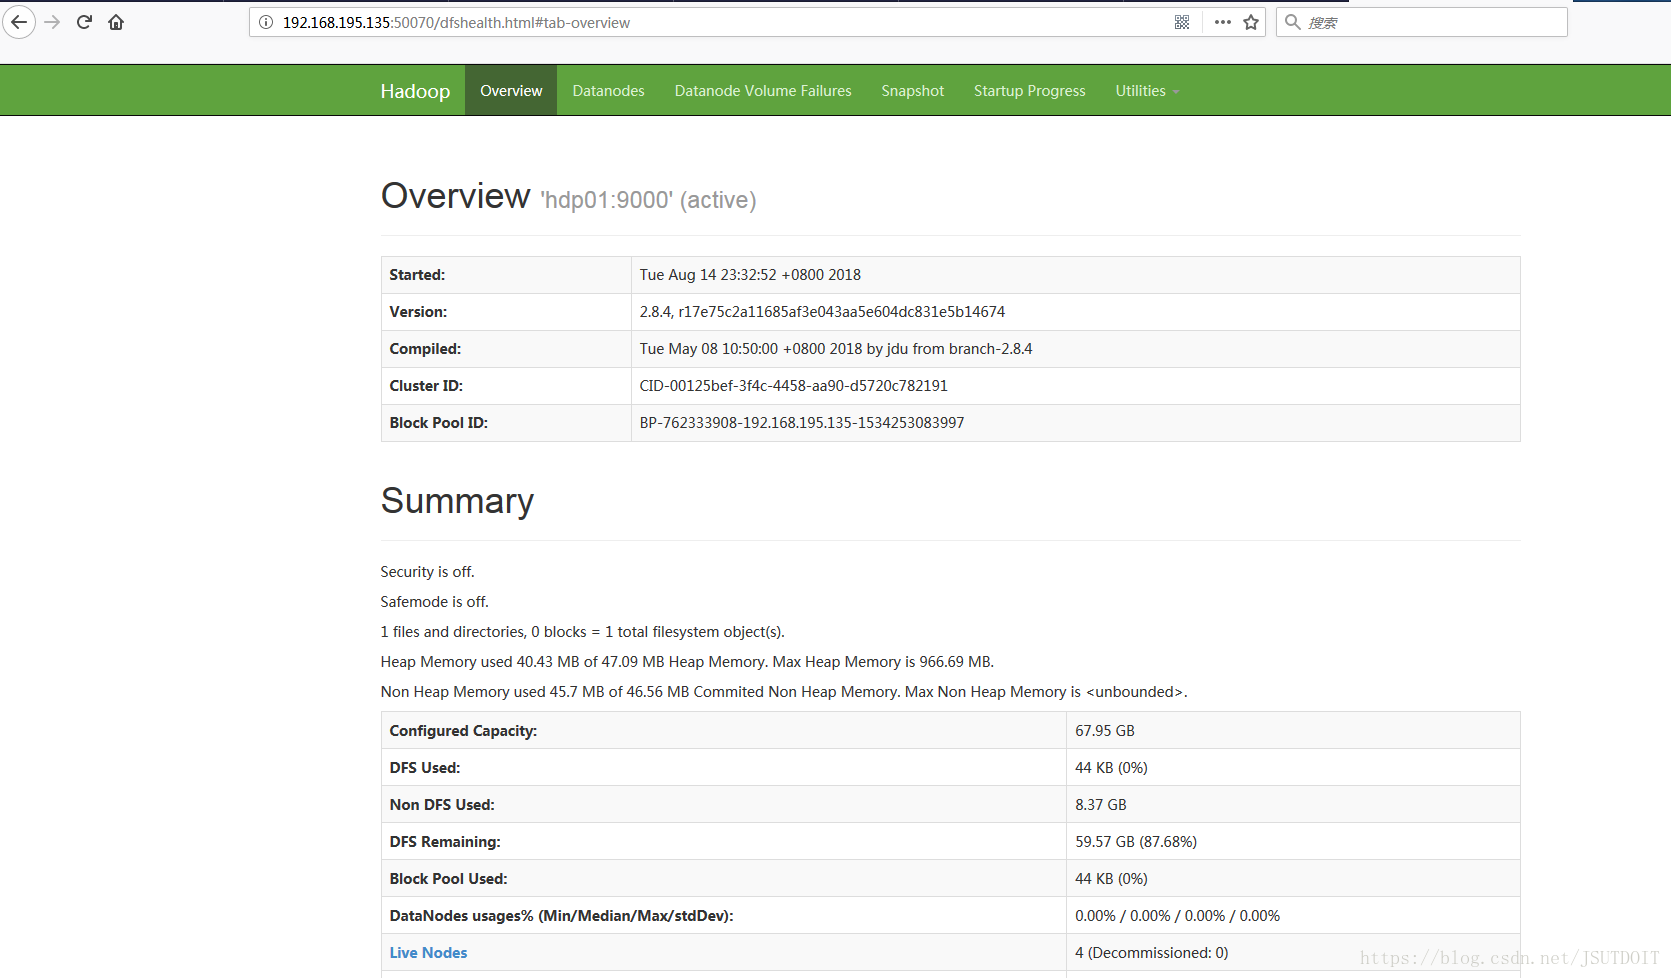The width and height of the screenshot is (1671, 978).
Task: Open Datanode Volume Failures tab
Action: [763, 90]
